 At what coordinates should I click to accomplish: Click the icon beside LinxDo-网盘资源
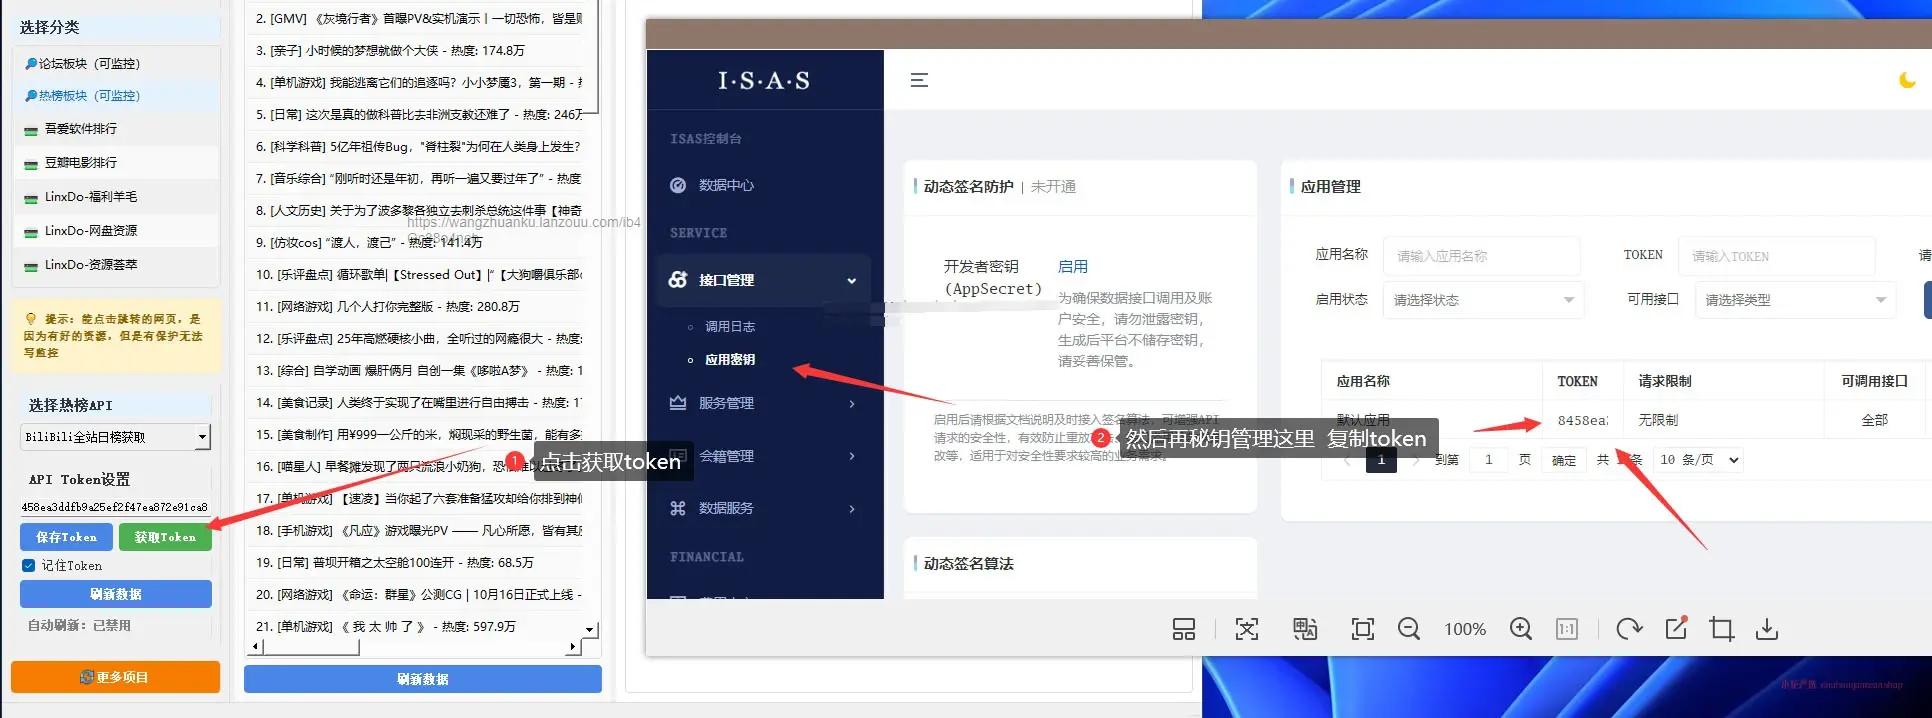click(31, 233)
